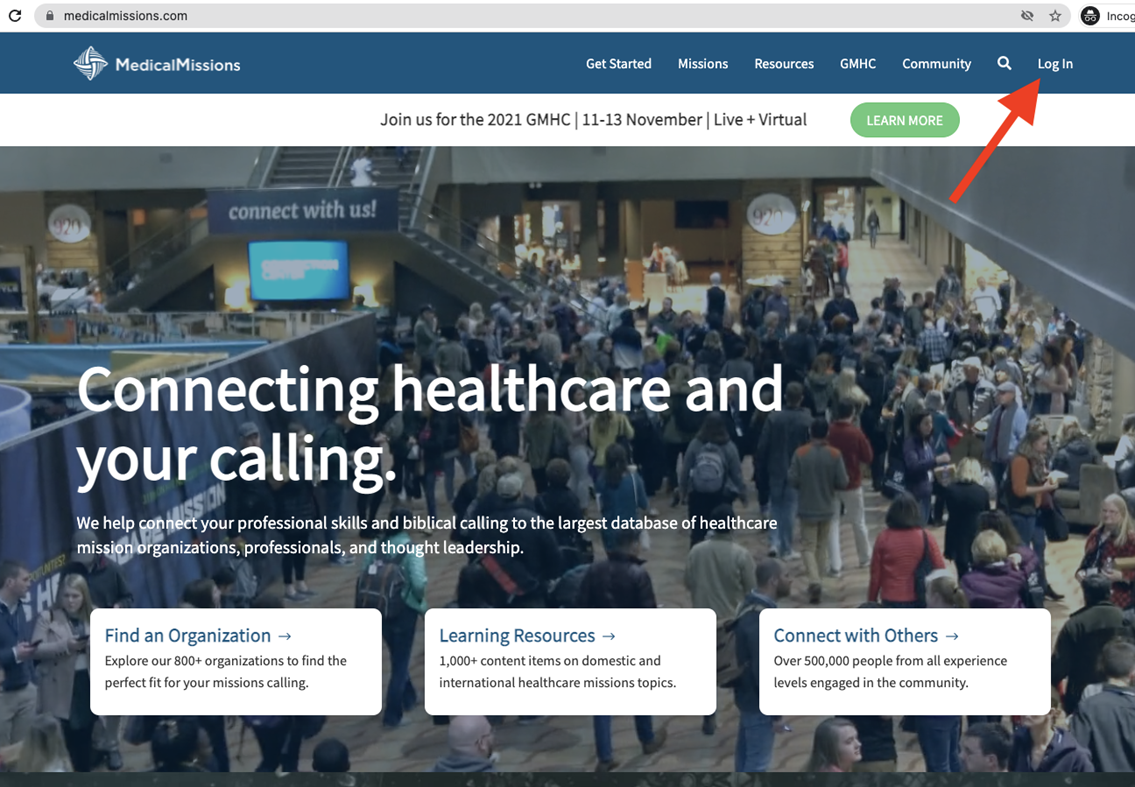Click the padlock icon in the address bar
1135x787 pixels.
click(48, 16)
